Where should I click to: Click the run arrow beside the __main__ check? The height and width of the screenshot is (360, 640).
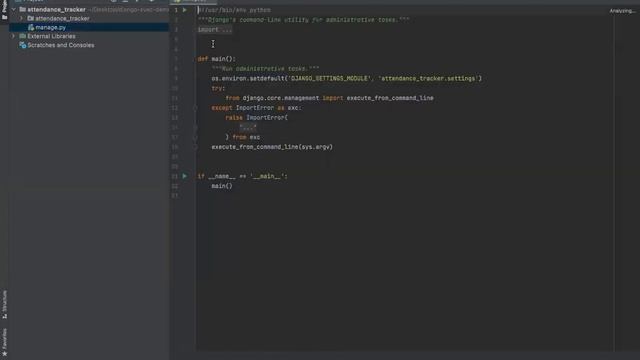pyautogui.click(x=185, y=176)
